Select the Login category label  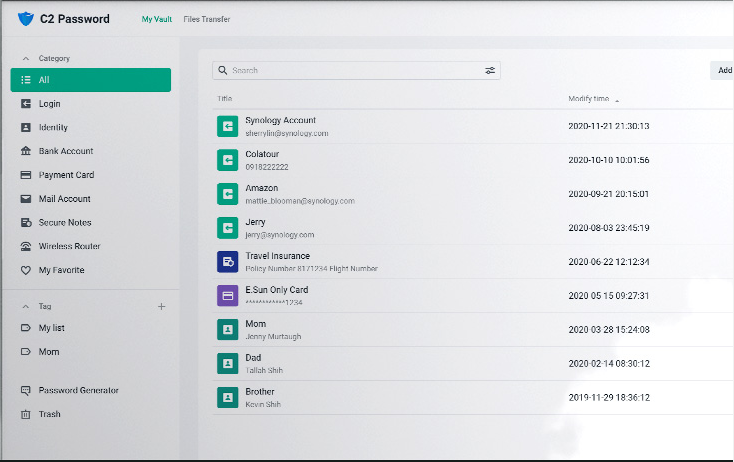pyautogui.click(x=50, y=104)
